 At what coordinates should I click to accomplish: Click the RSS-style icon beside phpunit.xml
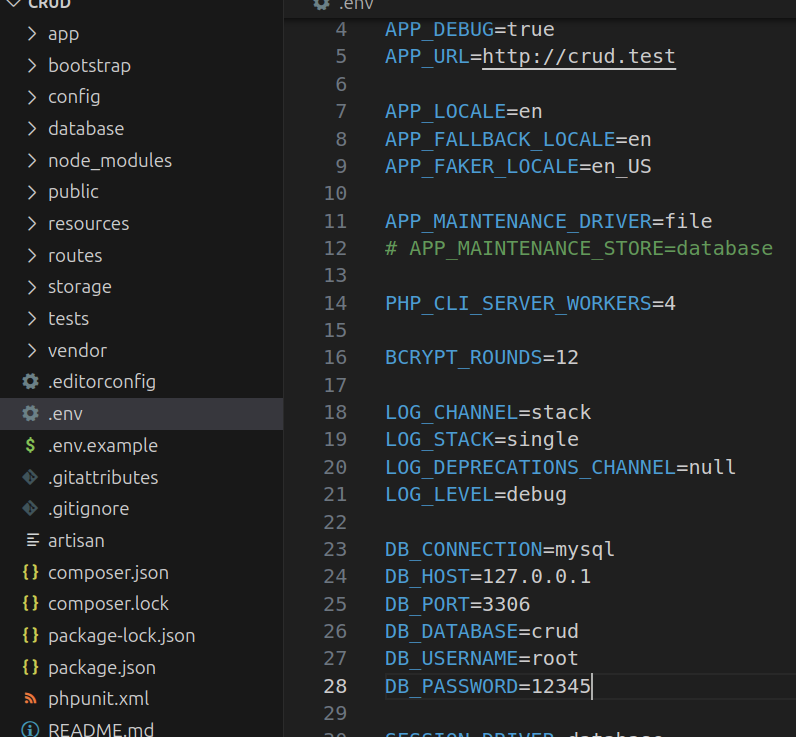(31, 699)
